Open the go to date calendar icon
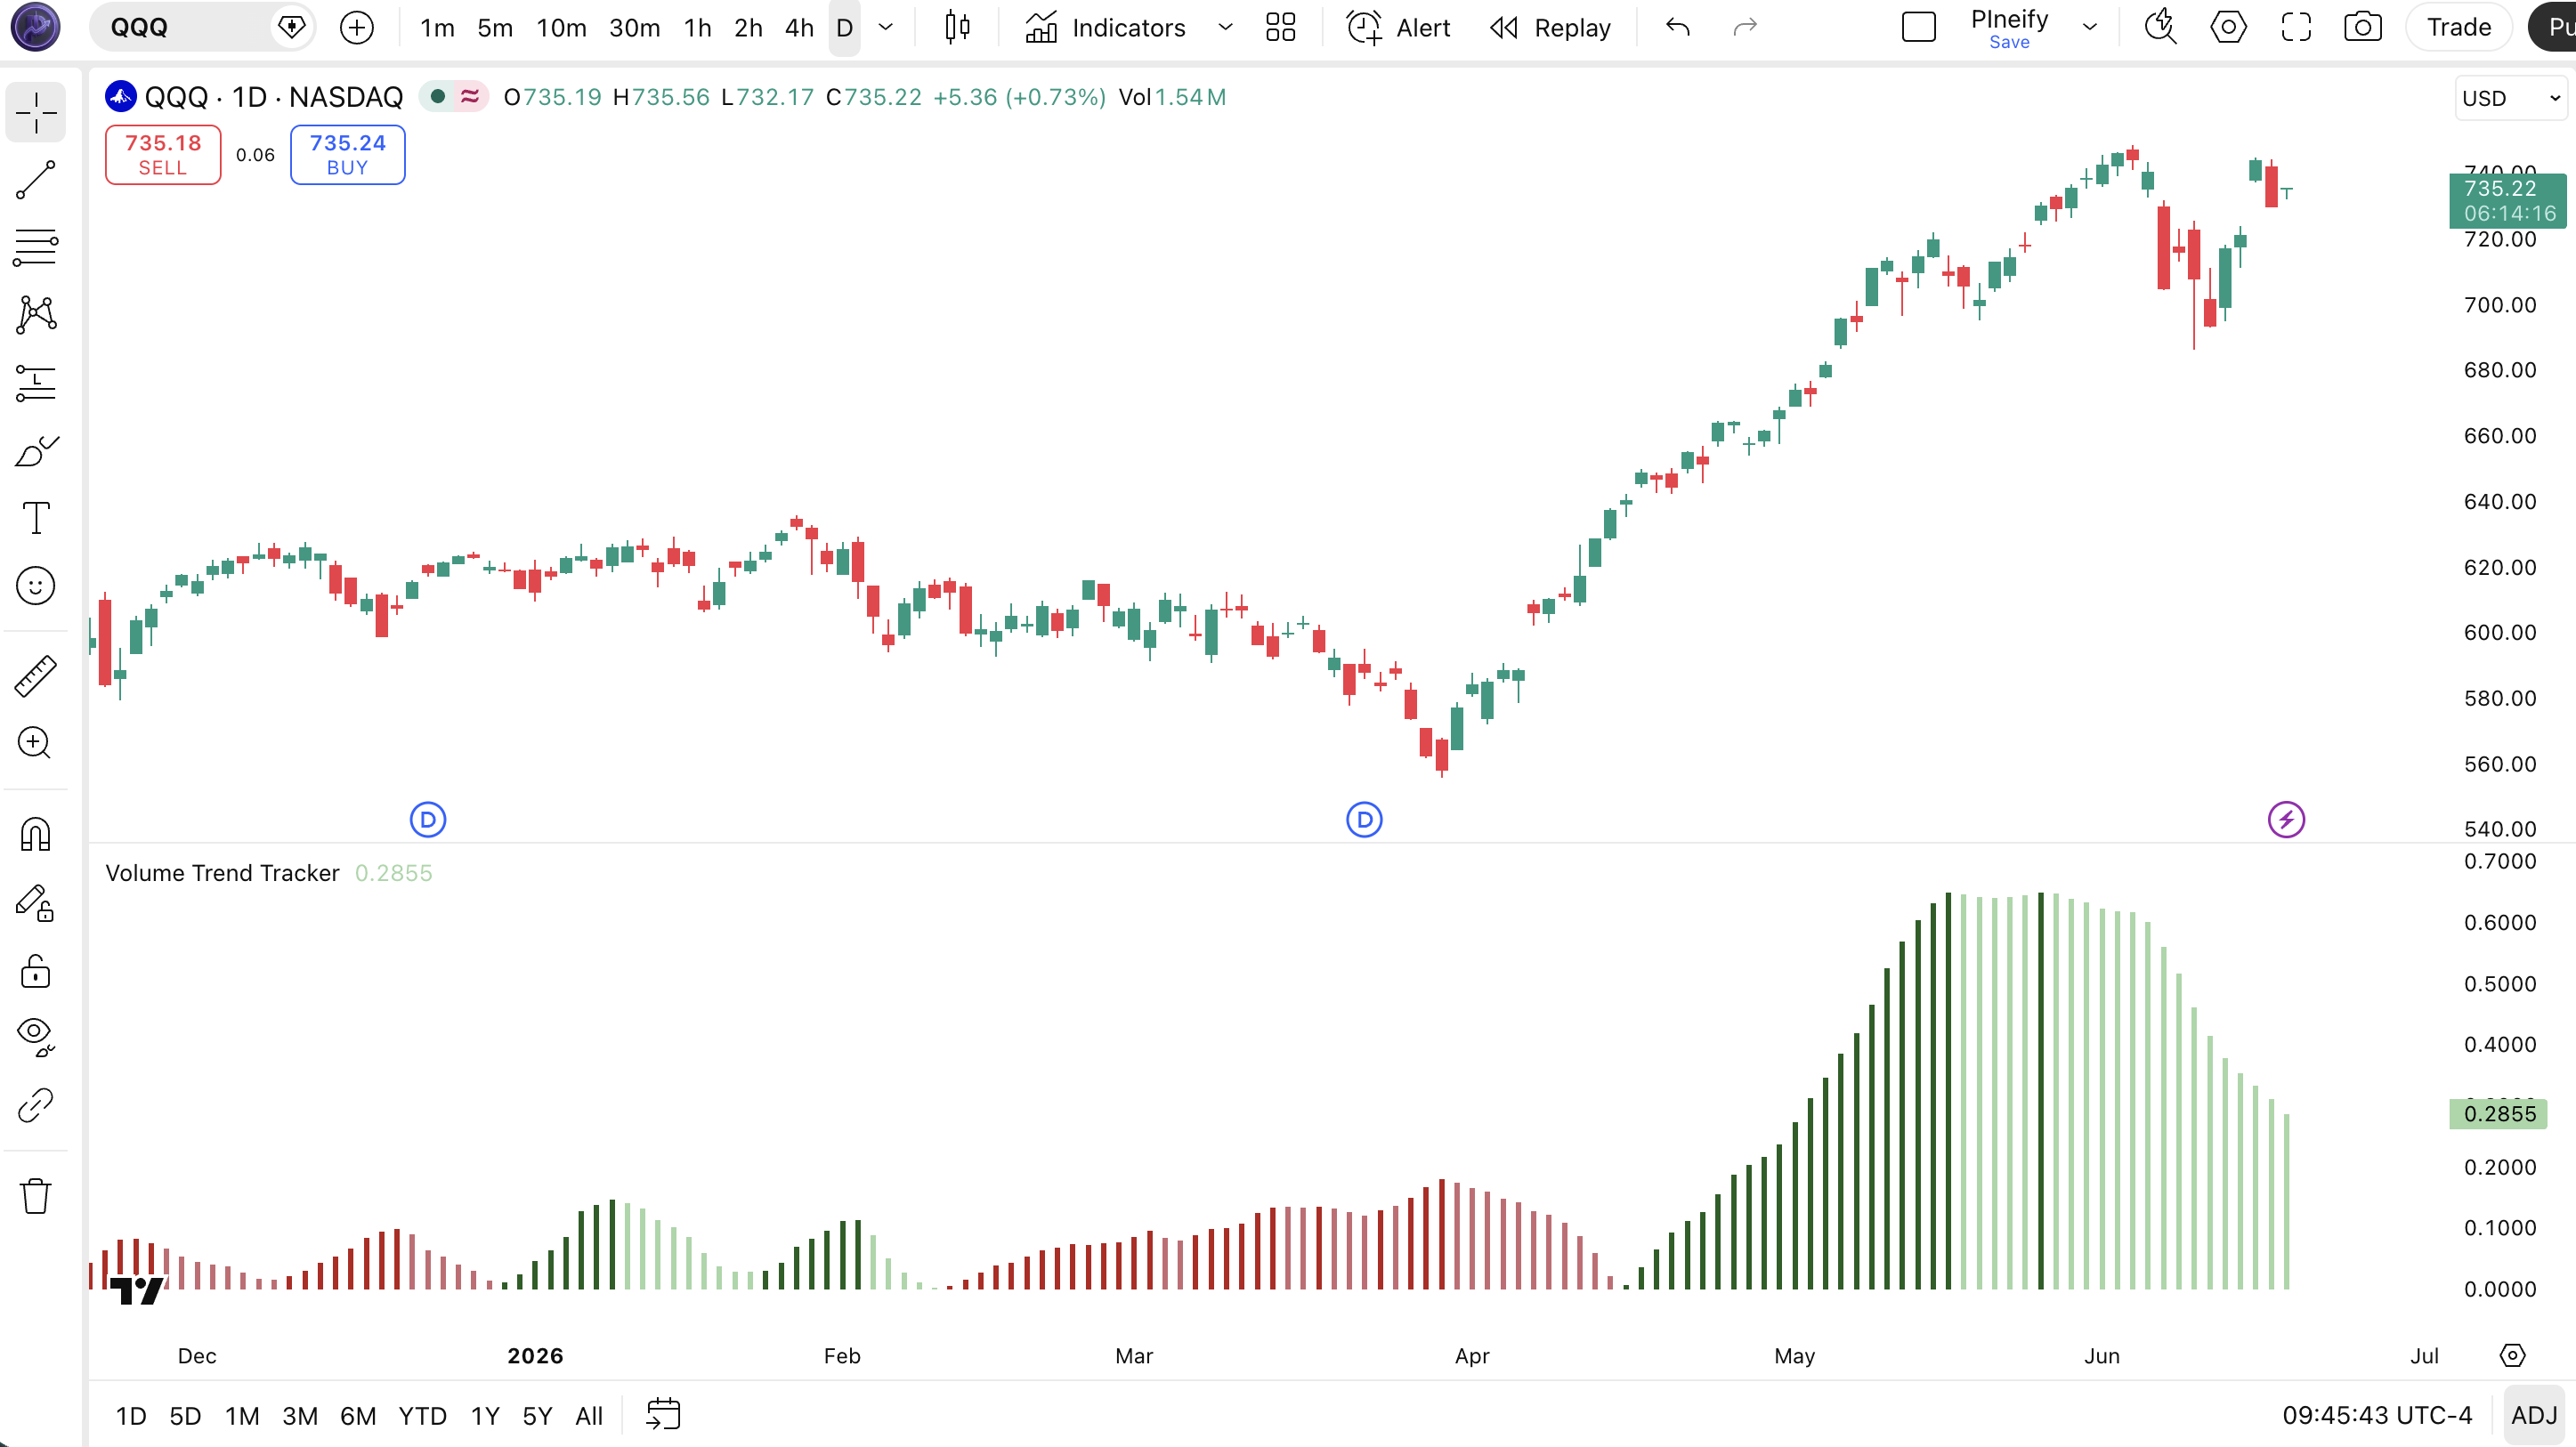The image size is (2576, 1447). pos(663,1415)
